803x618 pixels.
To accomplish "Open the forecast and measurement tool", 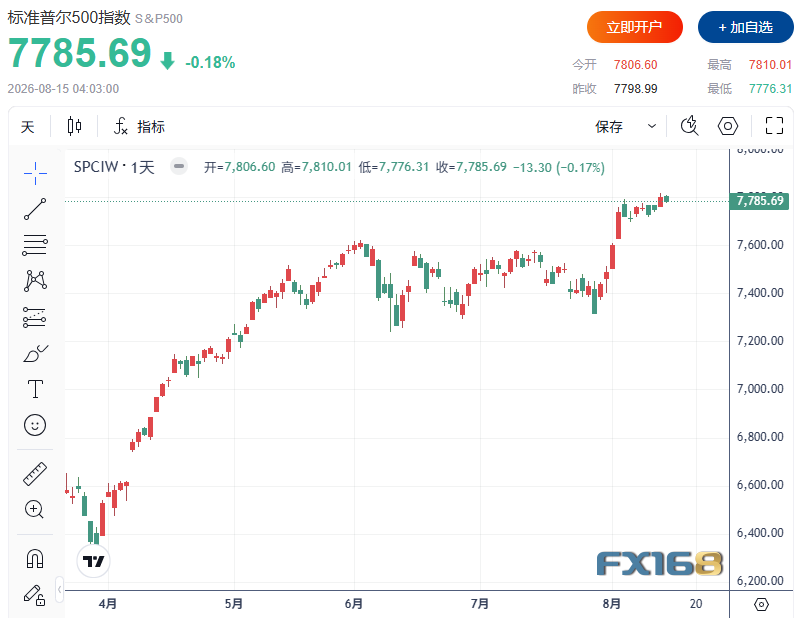I will 35,317.
